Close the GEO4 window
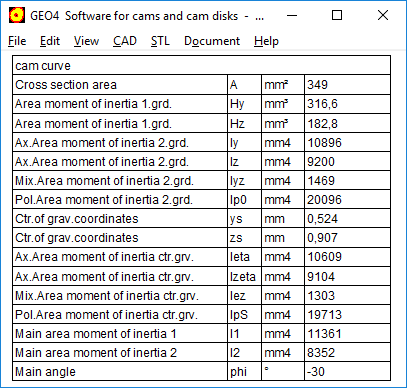Screen dimensions: 407x388 [383, 15]
